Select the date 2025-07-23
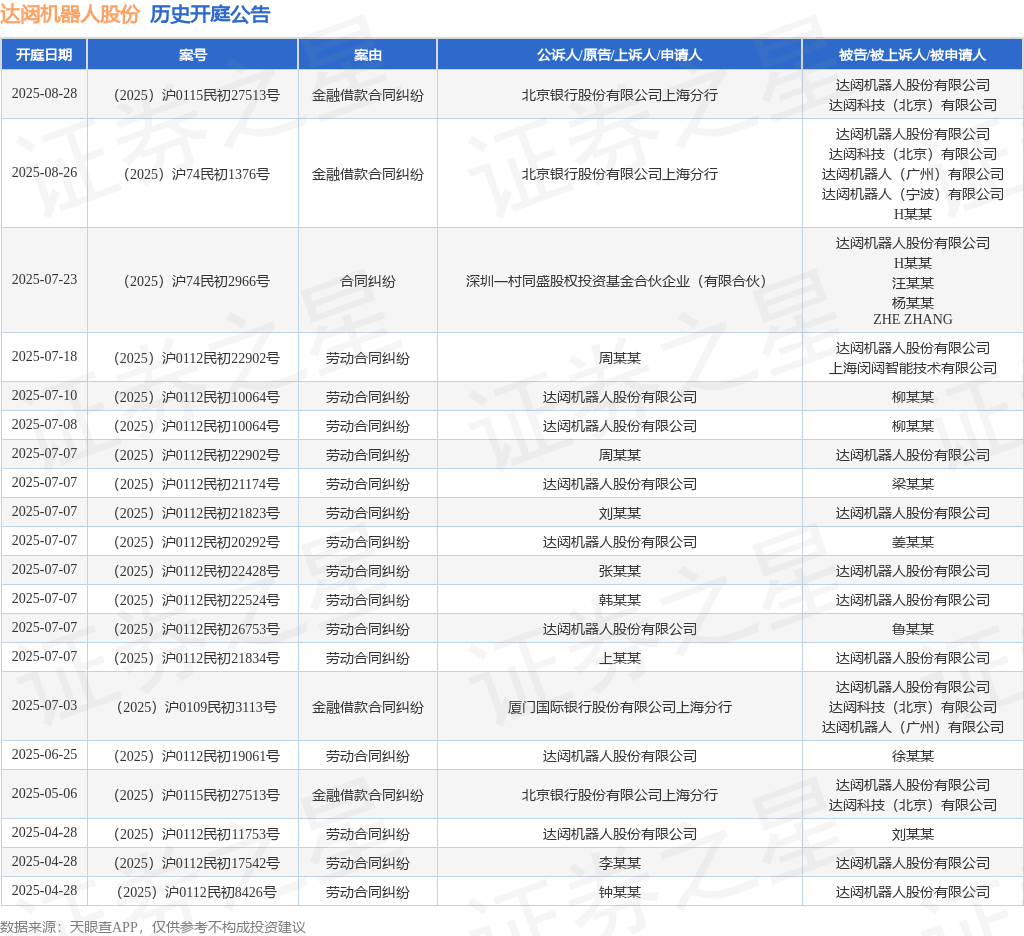The height and width of the screenshot is (936, 1024). click(x=44, y=280)
